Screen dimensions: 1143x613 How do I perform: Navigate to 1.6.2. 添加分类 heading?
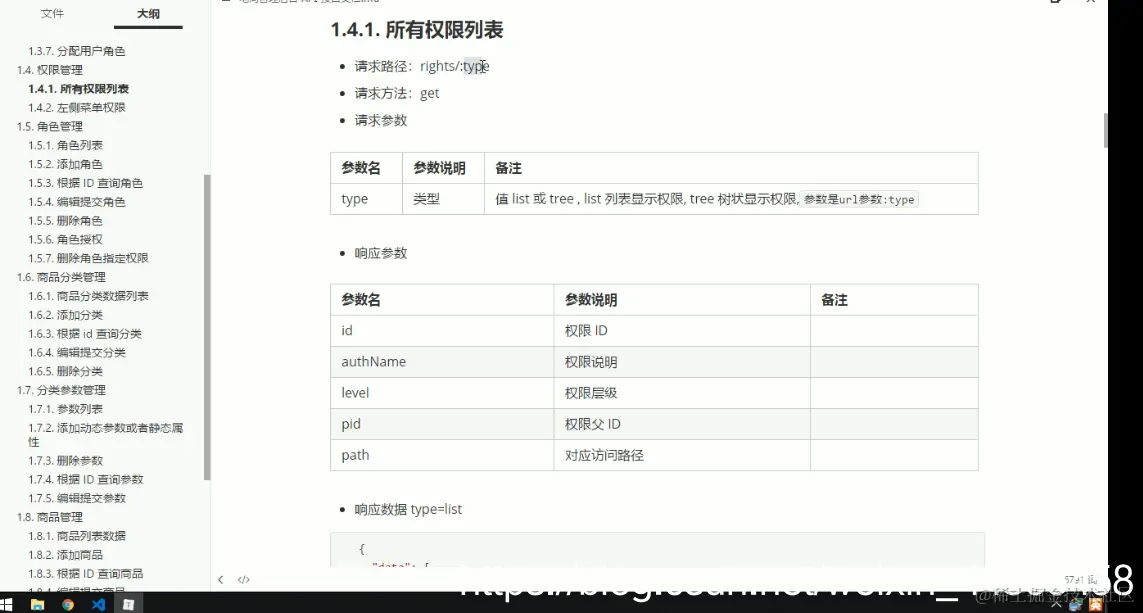click(x=68, y=314)
